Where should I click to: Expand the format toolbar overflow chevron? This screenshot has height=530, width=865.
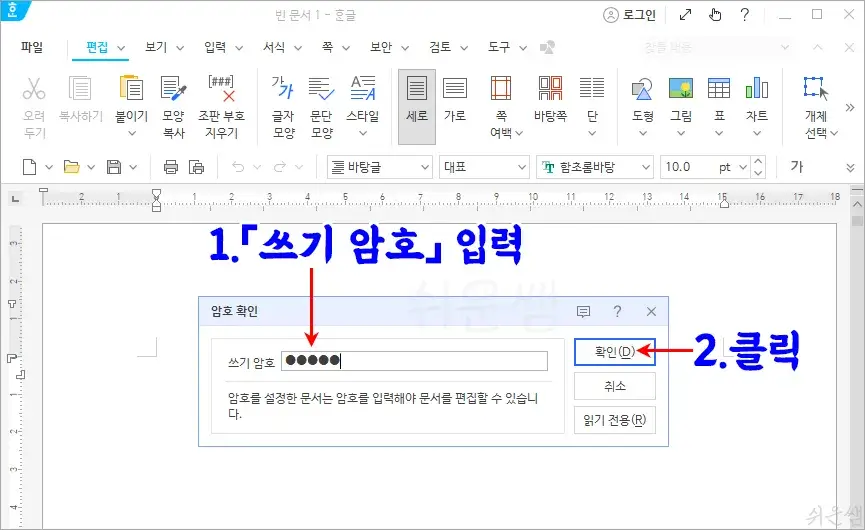point(850,168)
